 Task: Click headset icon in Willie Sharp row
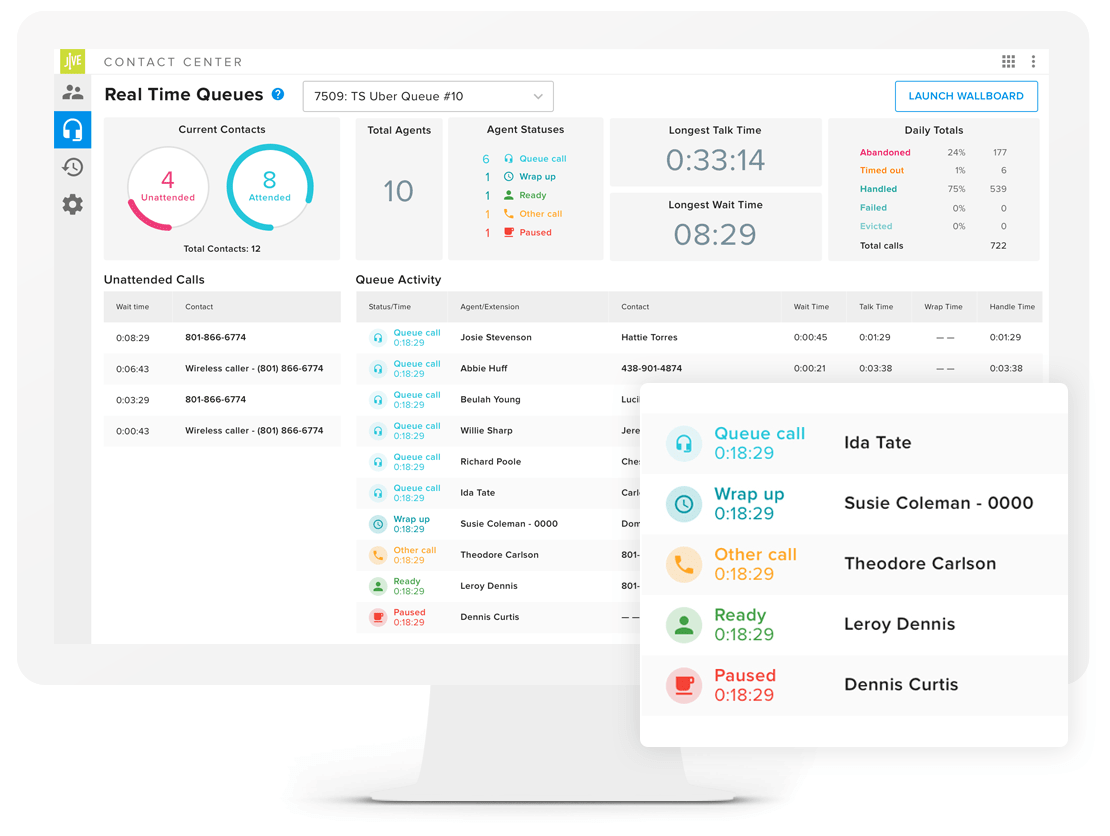pyautogui.click(x=378, y=431)
